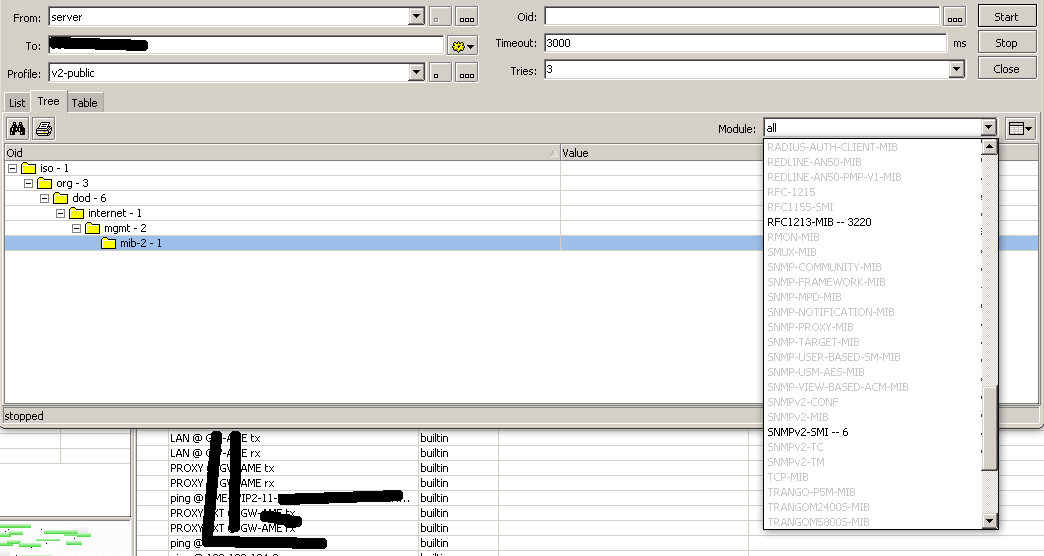The height and width of the screenshot is (556, 1044).
Task: Click the SNMP-COMMUNITY-MIB module entry
Action: (x=824, y=266)
